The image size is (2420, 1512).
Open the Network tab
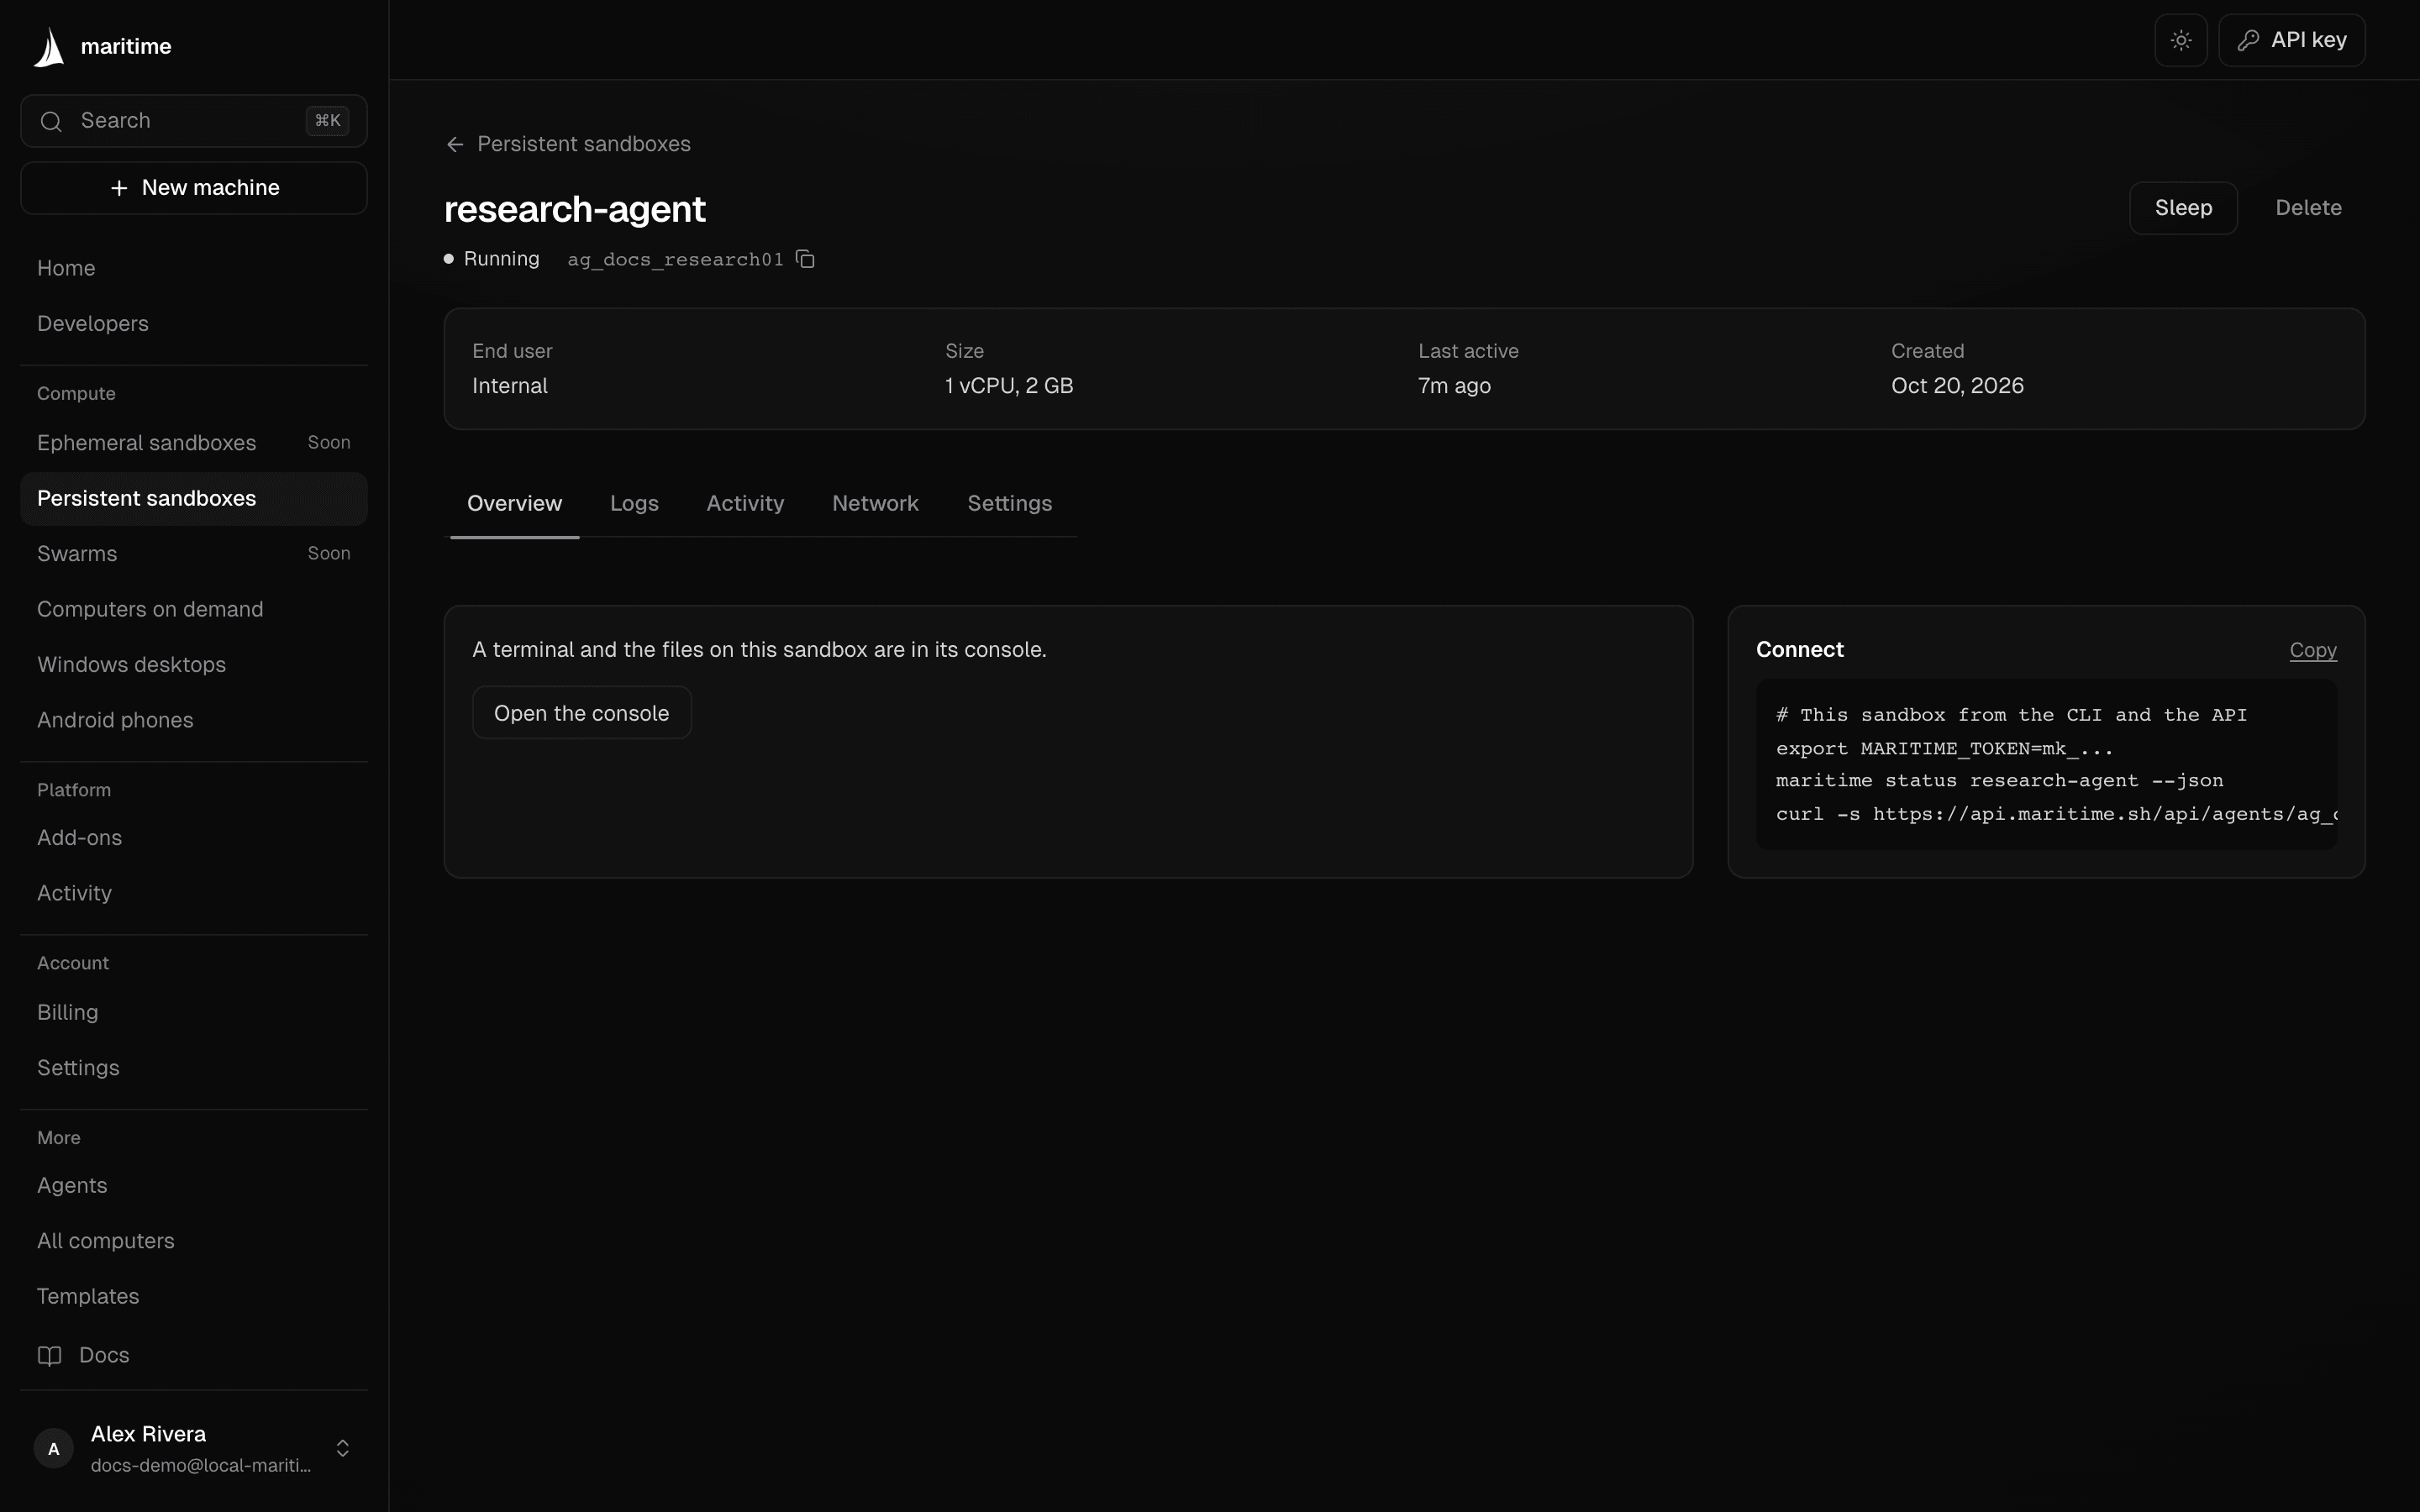(x=875, y=503)
